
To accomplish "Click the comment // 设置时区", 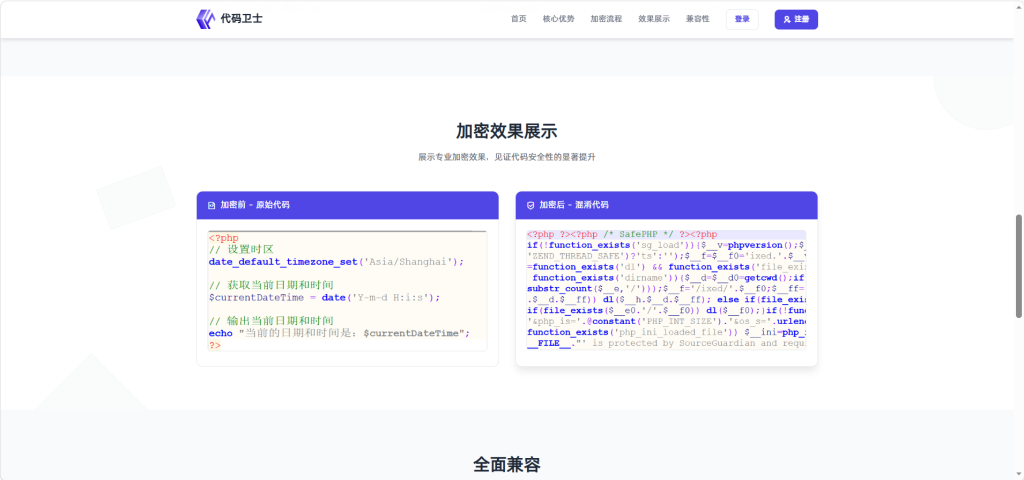I will (240, 249).
